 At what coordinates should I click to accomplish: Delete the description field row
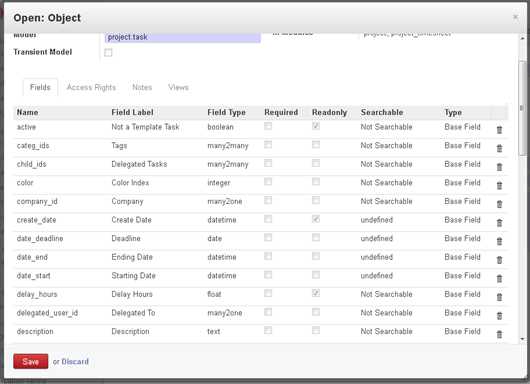tap(499, 334)
